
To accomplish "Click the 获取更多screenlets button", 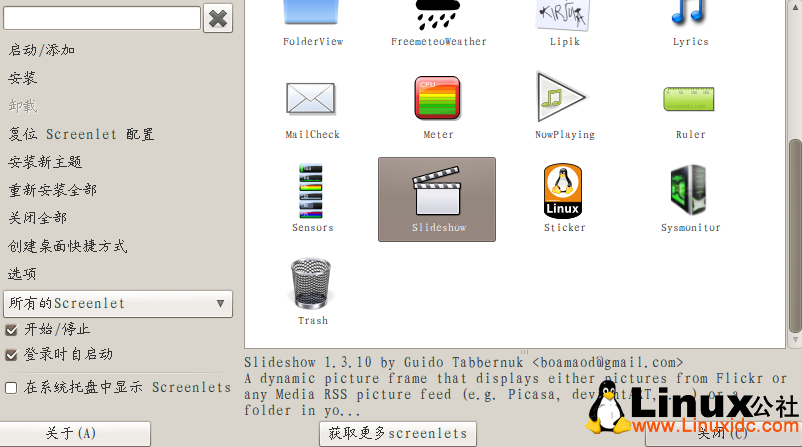I will point(398,433).
